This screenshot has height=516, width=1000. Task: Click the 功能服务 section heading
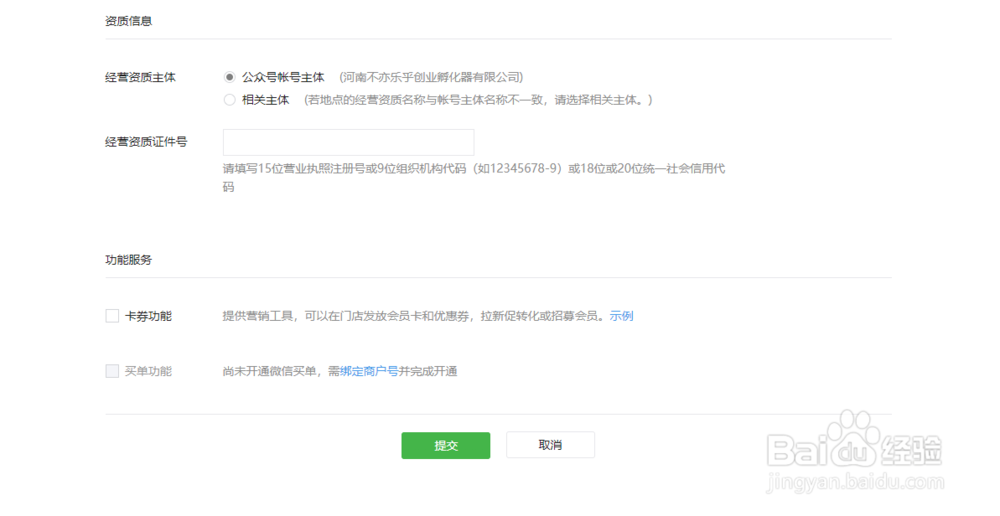(x=129, y=260)
